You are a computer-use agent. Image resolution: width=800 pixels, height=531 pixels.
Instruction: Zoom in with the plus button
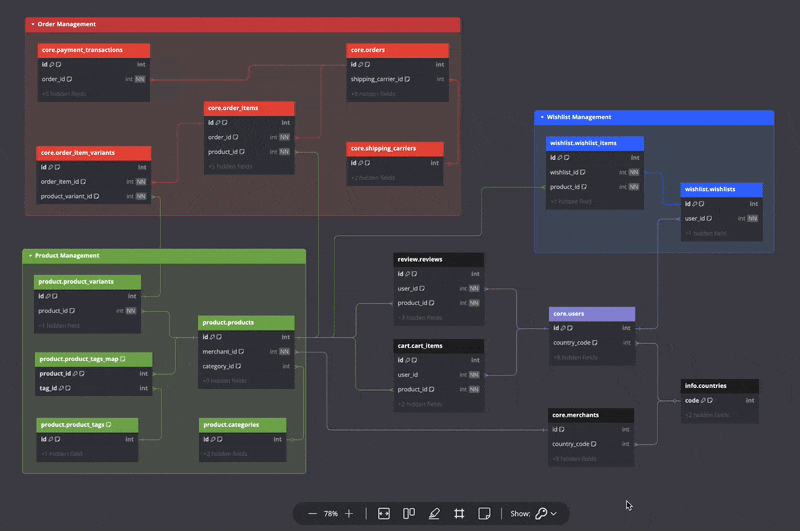click(349, 514)
